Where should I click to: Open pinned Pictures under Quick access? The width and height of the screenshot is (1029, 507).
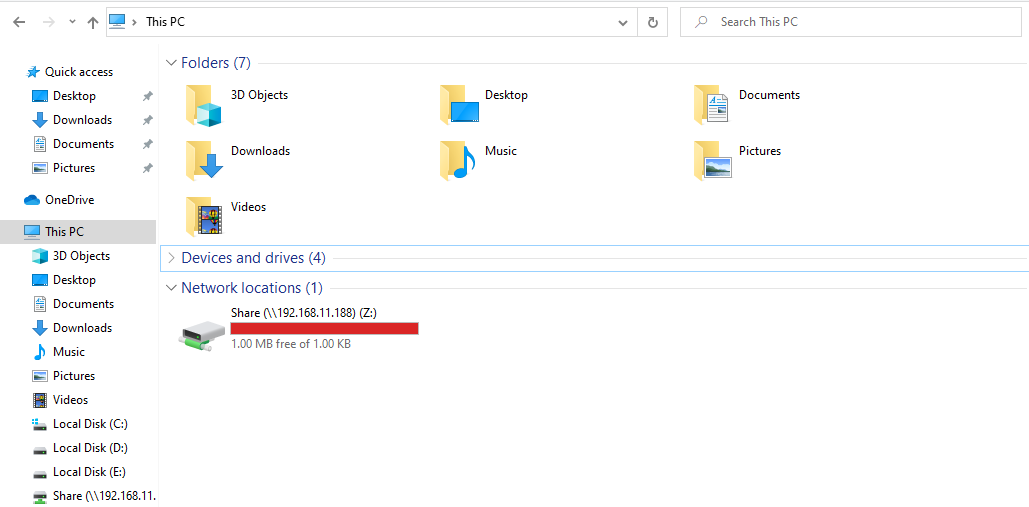pos(74,168)
